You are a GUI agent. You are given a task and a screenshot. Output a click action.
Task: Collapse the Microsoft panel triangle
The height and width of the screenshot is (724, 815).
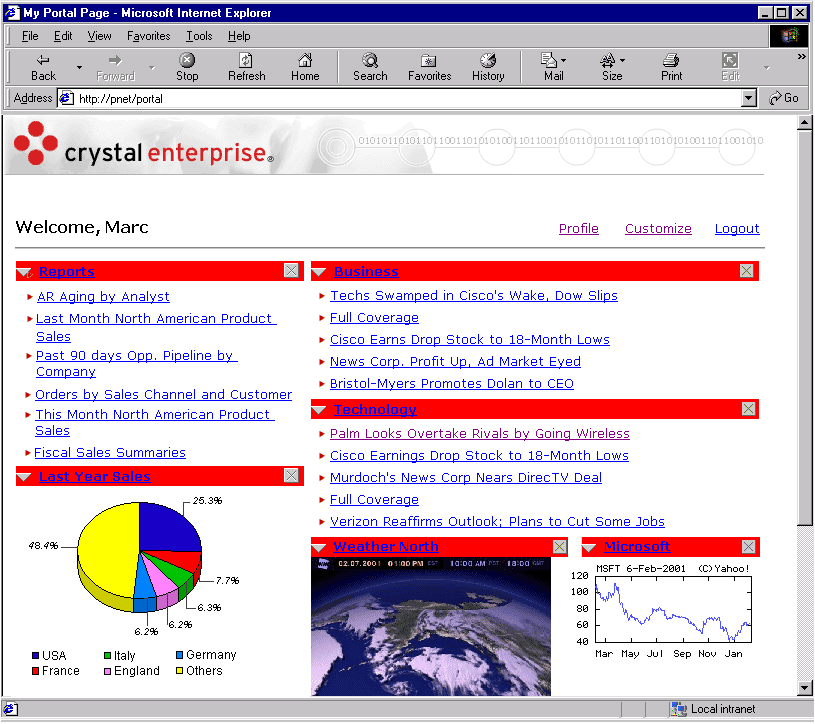[x=589, y=547]
